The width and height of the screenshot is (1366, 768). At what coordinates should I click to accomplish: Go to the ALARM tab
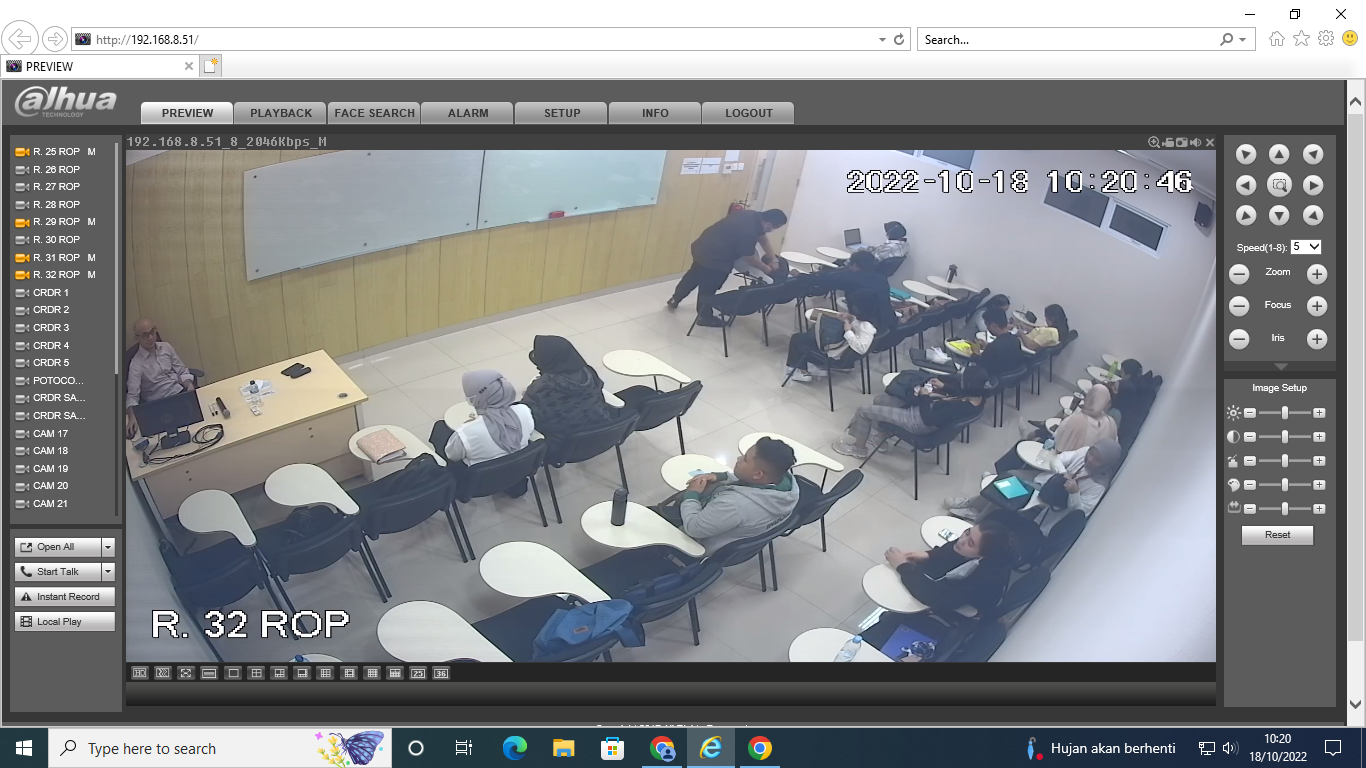coord(468,113)
